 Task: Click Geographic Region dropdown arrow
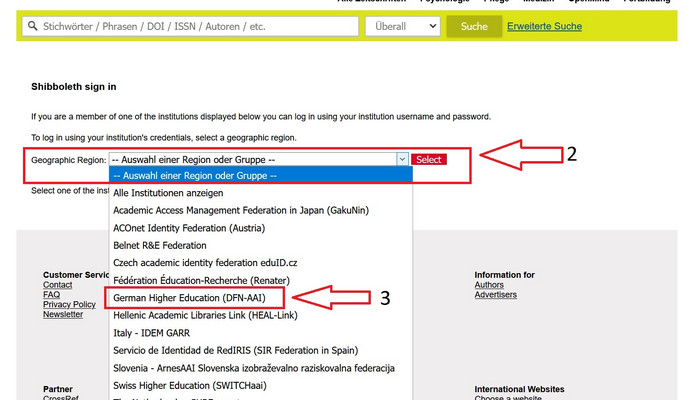pyautogui.click(x=402, y=159)
